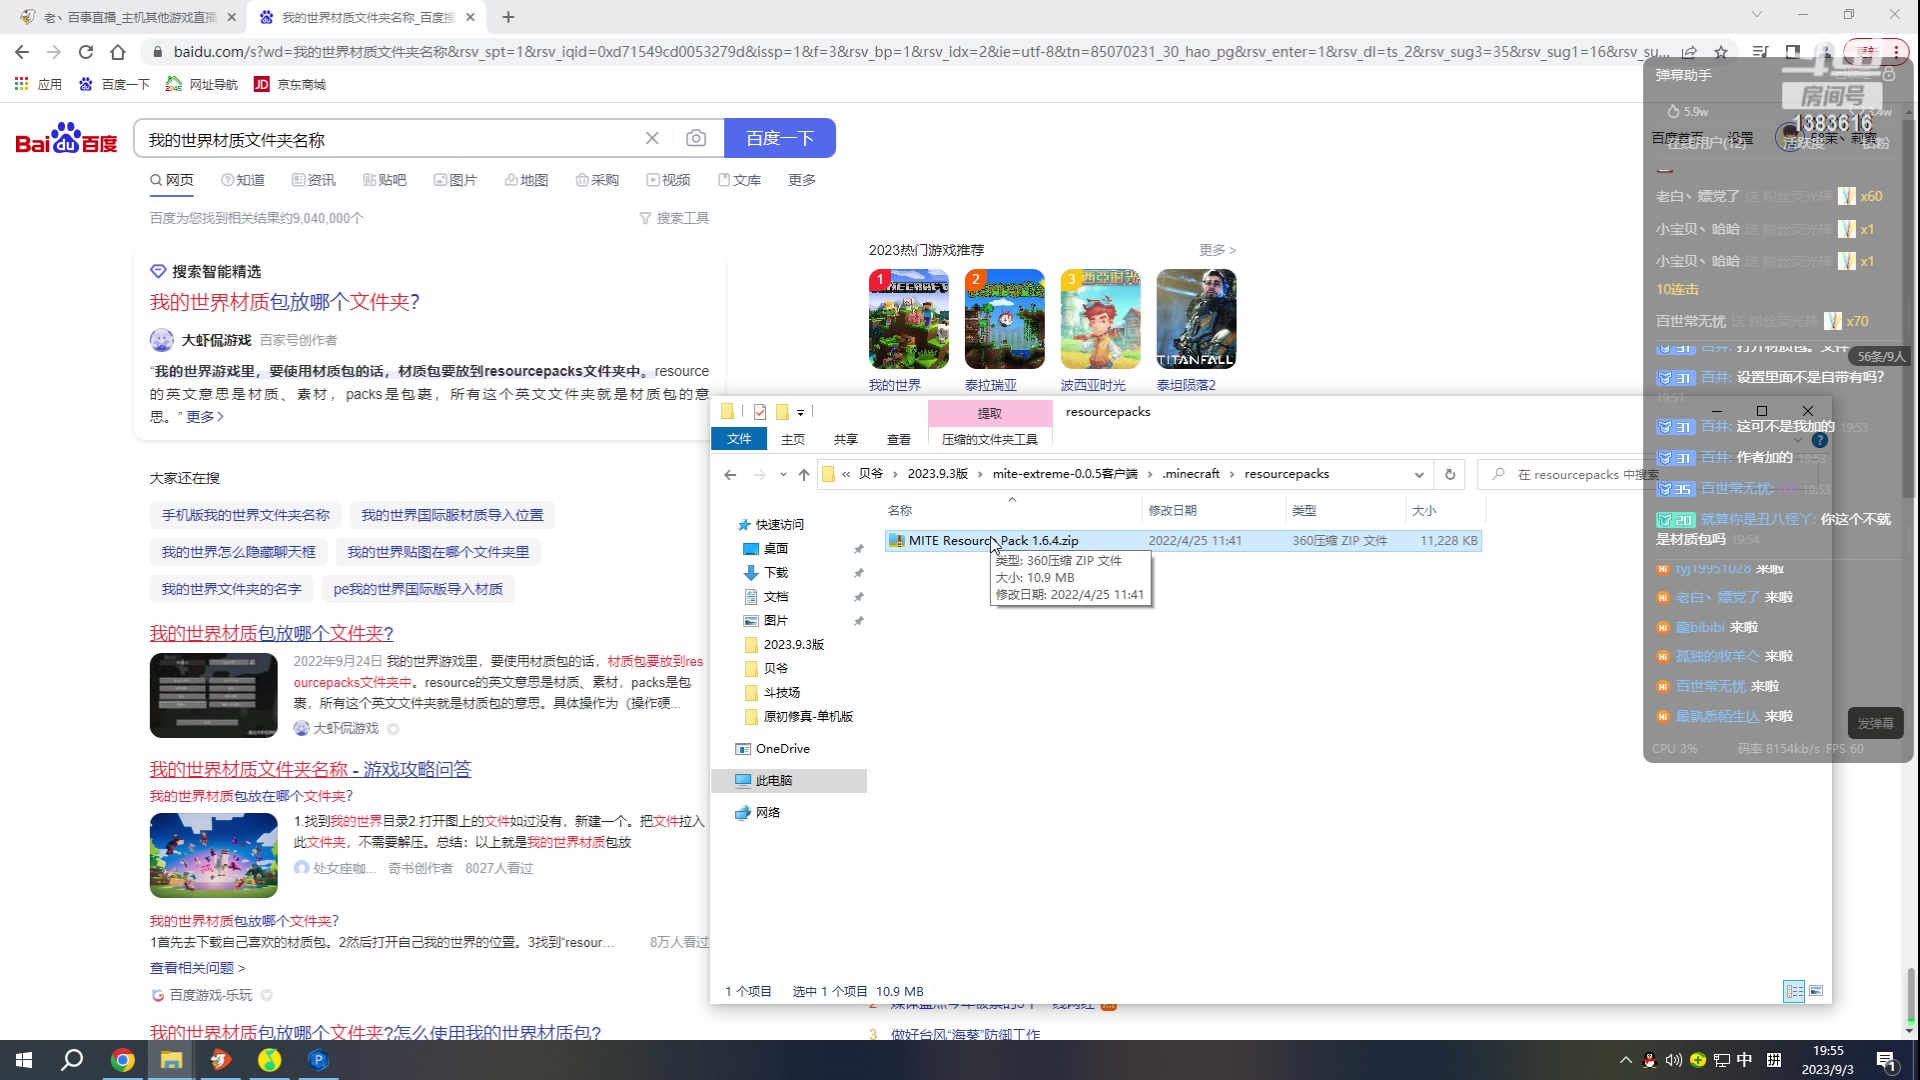Image resolution: width=1920 pixels, height=1080 pixels.
Task: Open the notification center icon
Action: click(1886, 1060)
